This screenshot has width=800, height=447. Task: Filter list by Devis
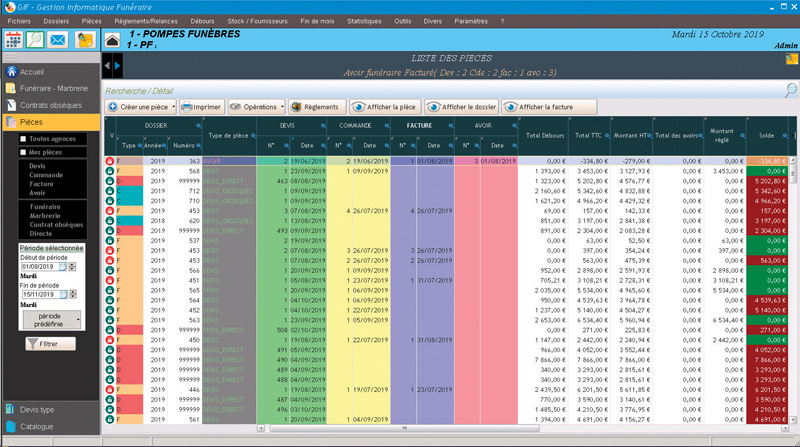(x=37, y=166)
